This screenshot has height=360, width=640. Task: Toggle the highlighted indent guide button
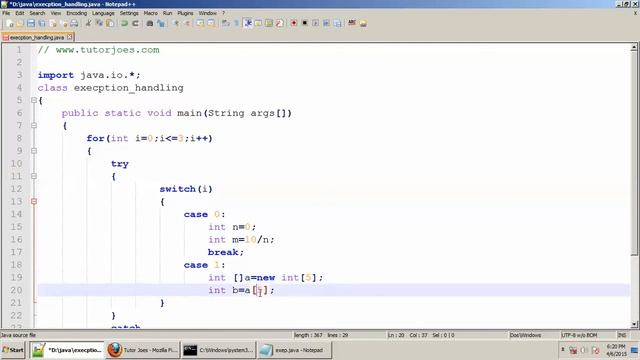(247, 23)
